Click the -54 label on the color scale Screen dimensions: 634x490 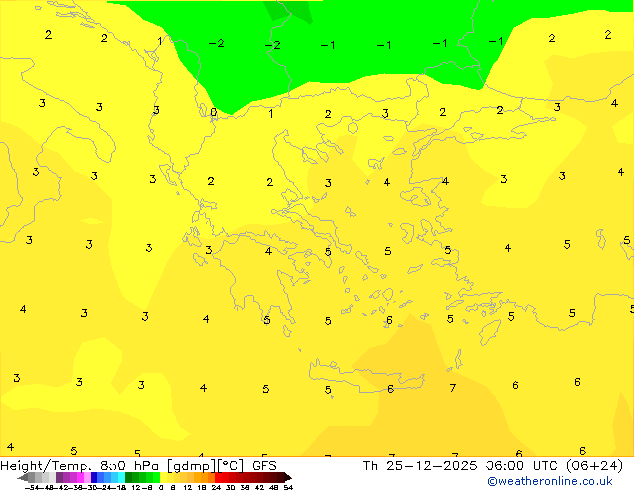[32, 488]
